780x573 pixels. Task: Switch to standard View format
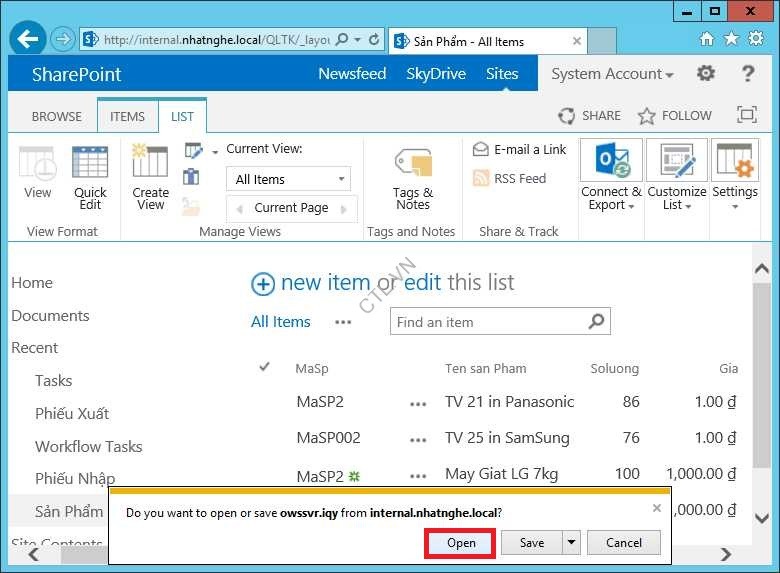click(38, 172)
